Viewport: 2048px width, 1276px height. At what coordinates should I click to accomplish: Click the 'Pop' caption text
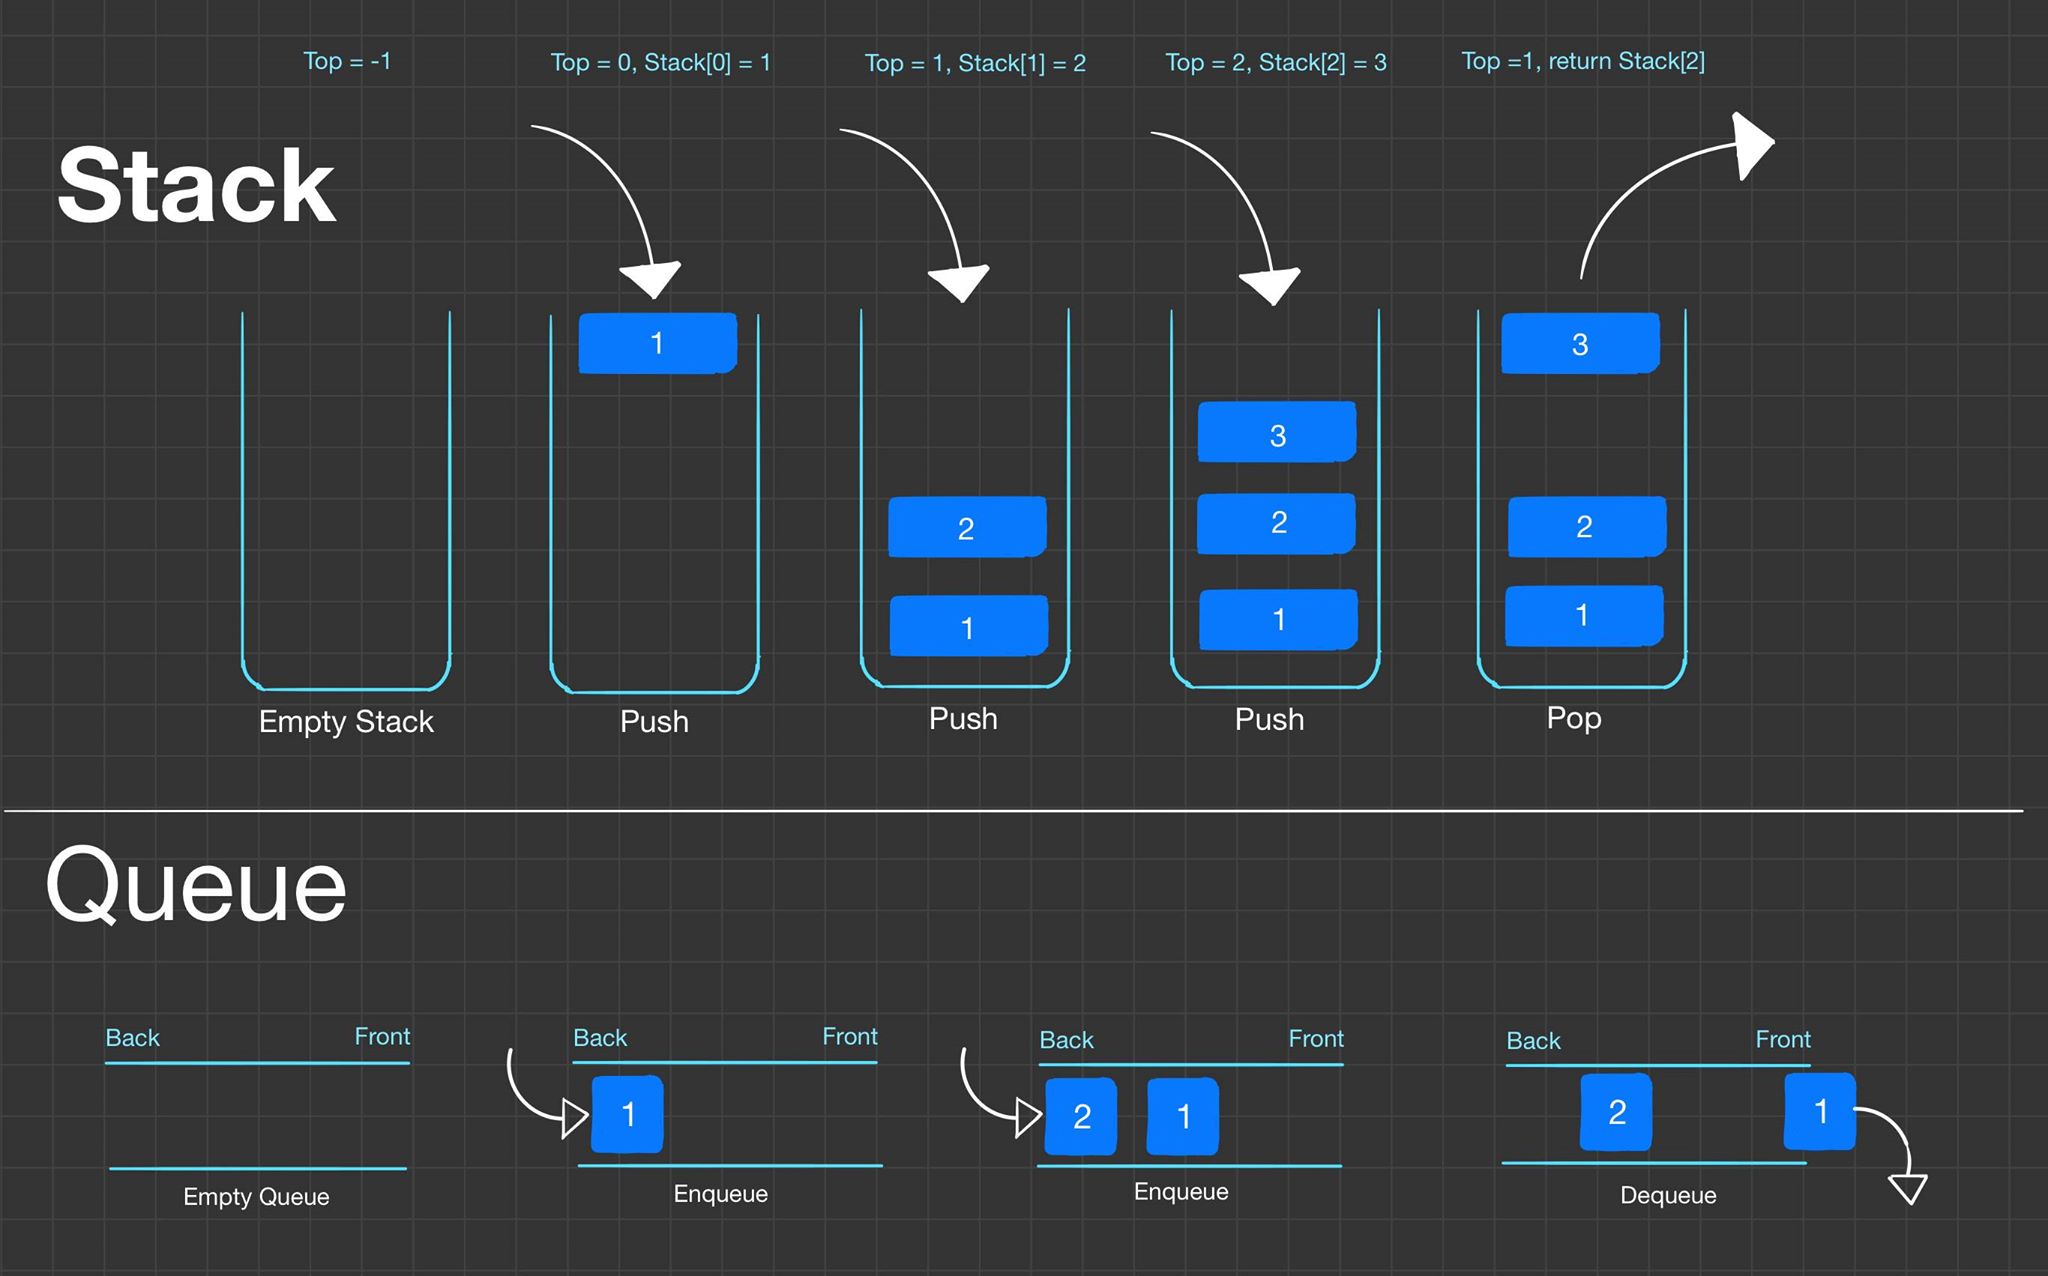point(1574,718)
